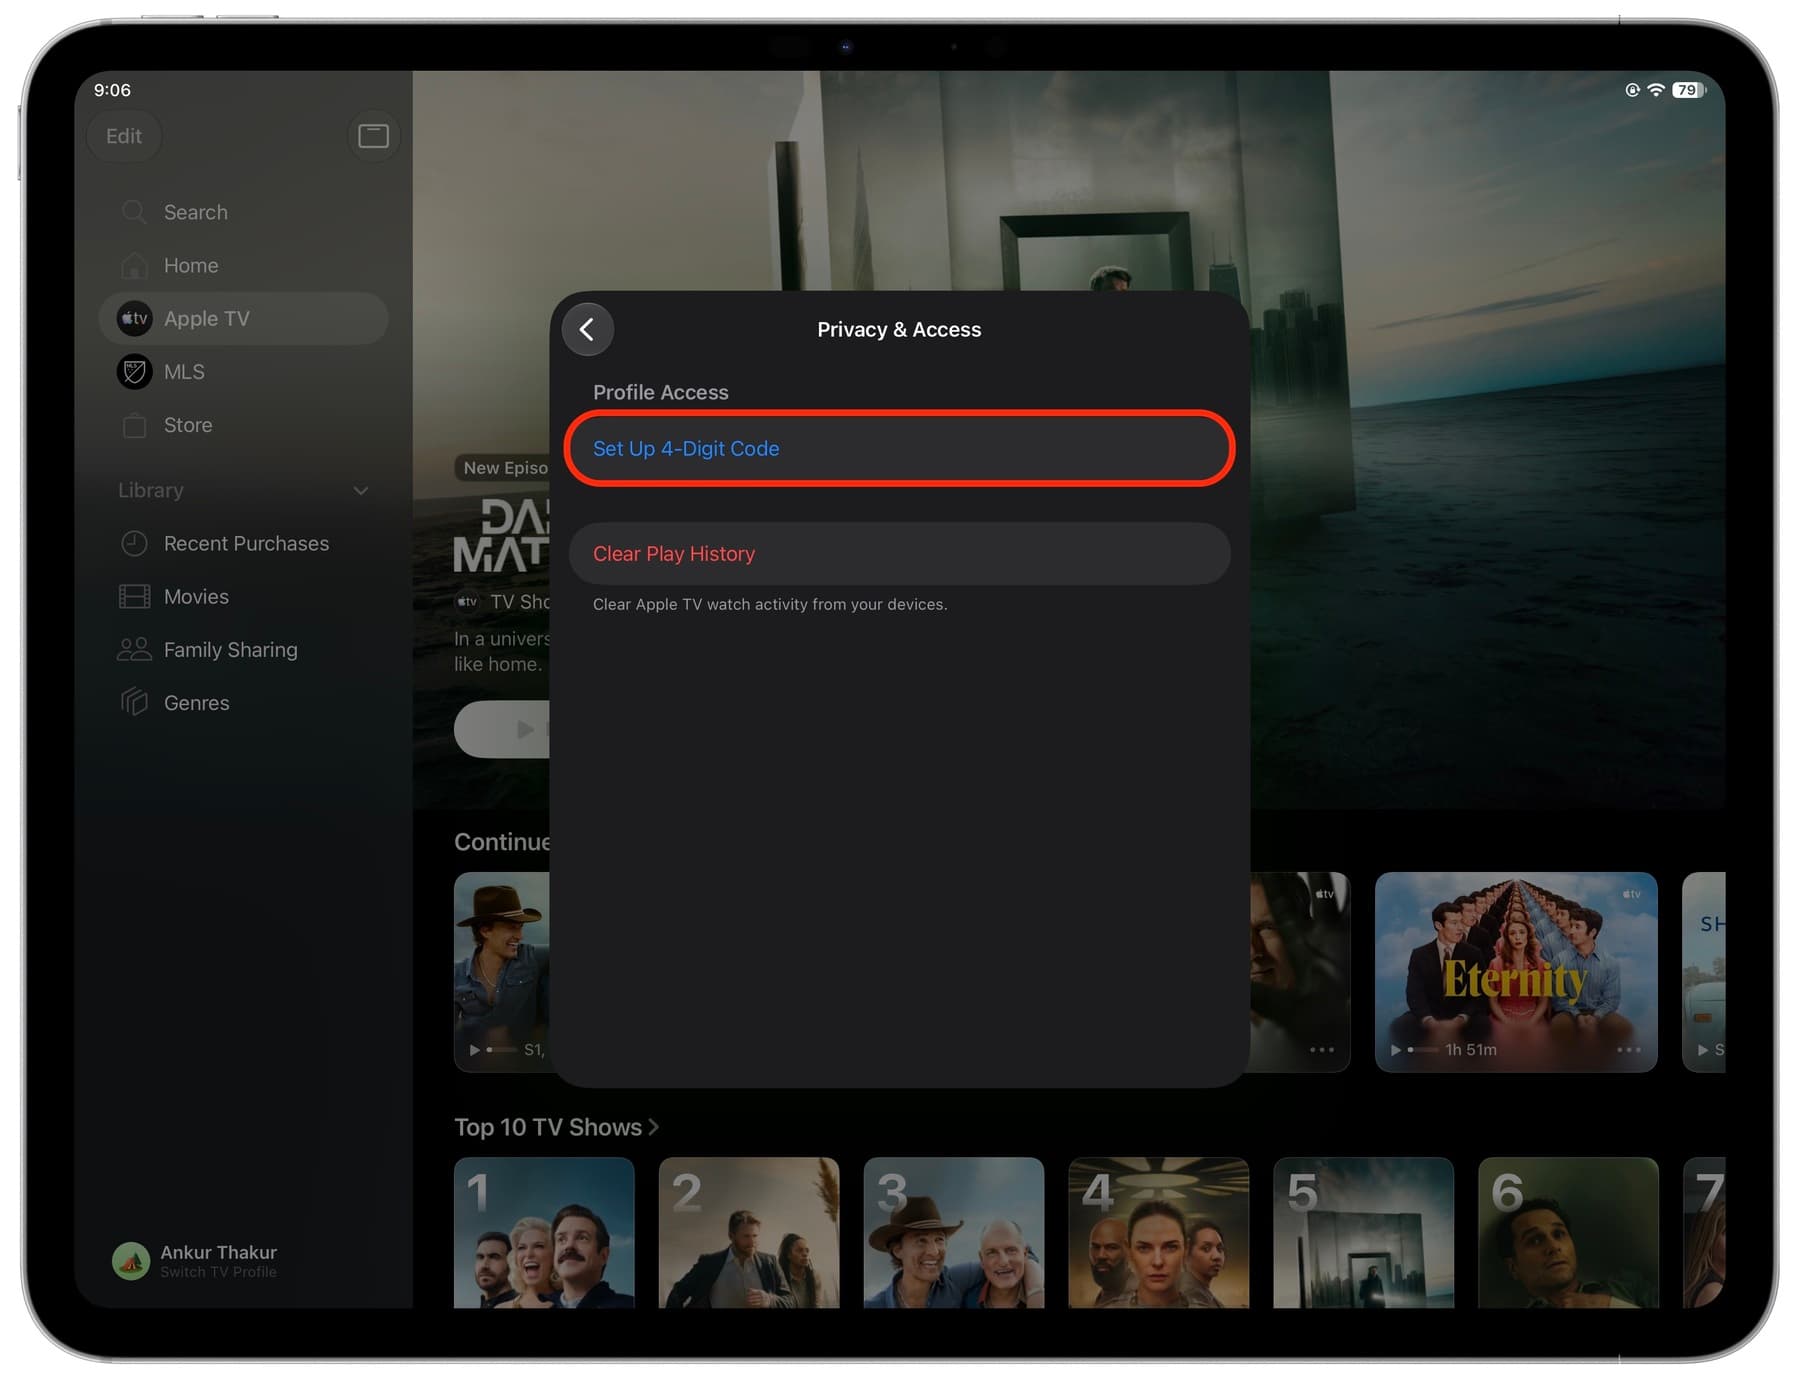Select Apple TV in sidebar
Image resolution: width=1800 pixels, height=1379 pixels.
243,318
